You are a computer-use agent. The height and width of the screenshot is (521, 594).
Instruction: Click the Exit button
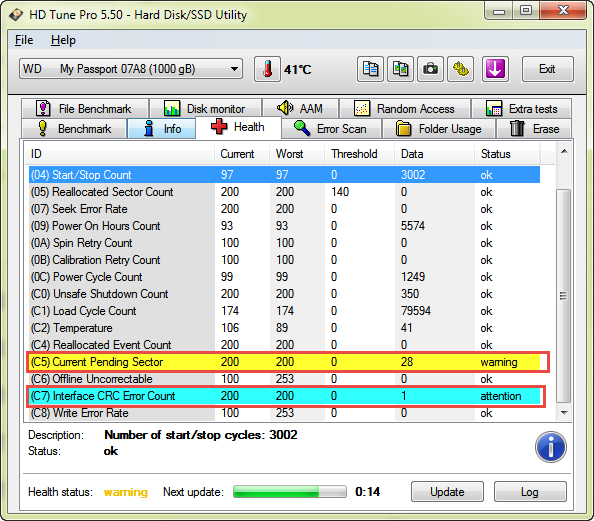pos(547,69)
